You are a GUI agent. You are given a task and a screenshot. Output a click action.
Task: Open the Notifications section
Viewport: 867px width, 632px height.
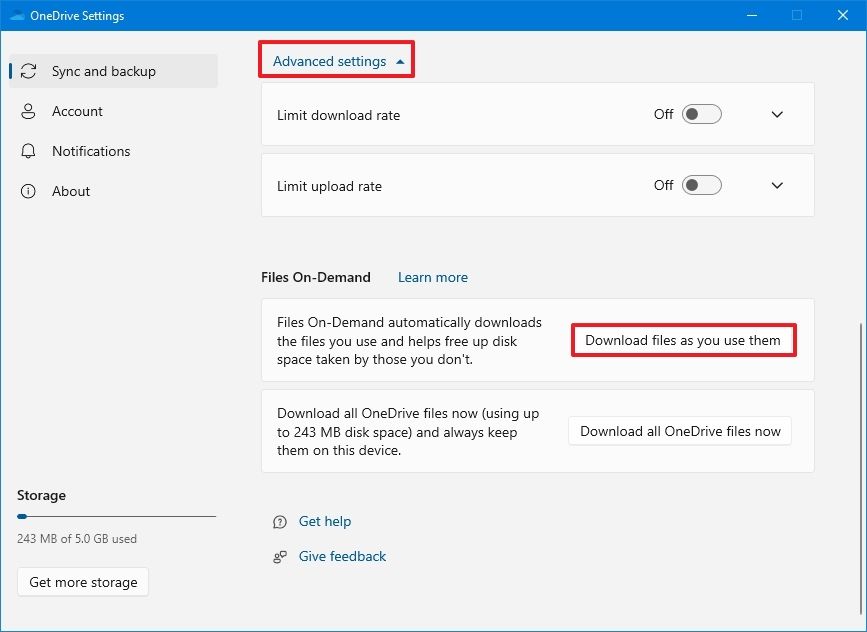91,151
